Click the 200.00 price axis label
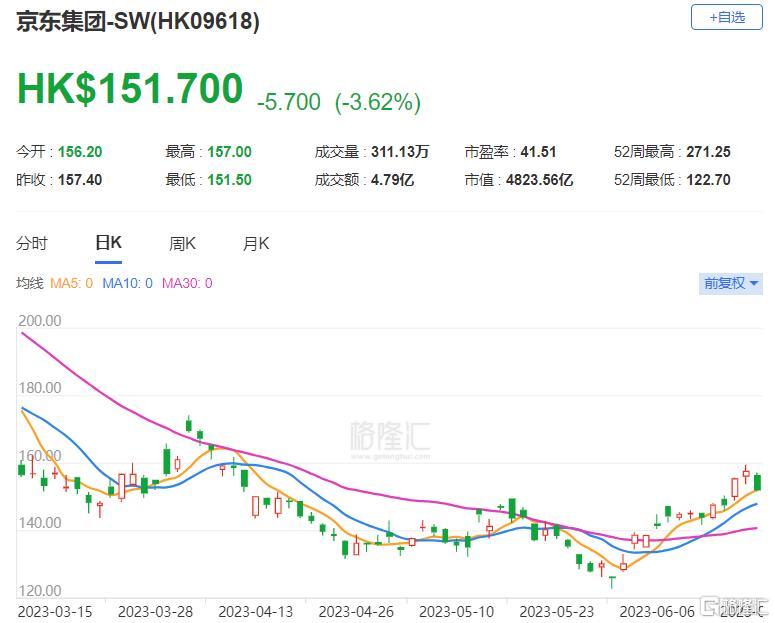Screen dimensions: 775x623 click(40, 321)
